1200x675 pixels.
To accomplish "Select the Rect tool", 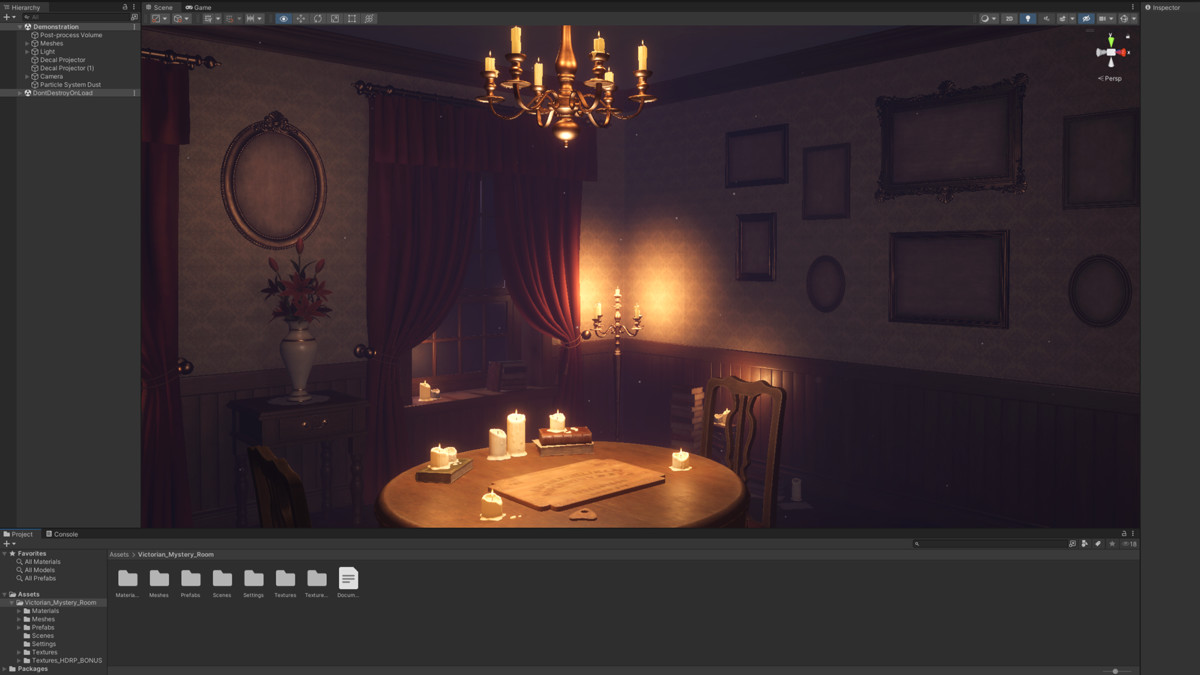I will pyautogui.click(x=350, y=18).
